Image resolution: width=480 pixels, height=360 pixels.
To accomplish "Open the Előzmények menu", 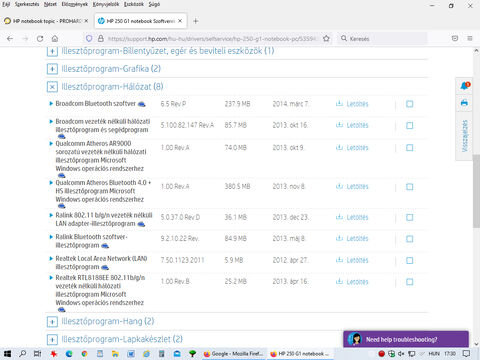I will click(75, 4).
